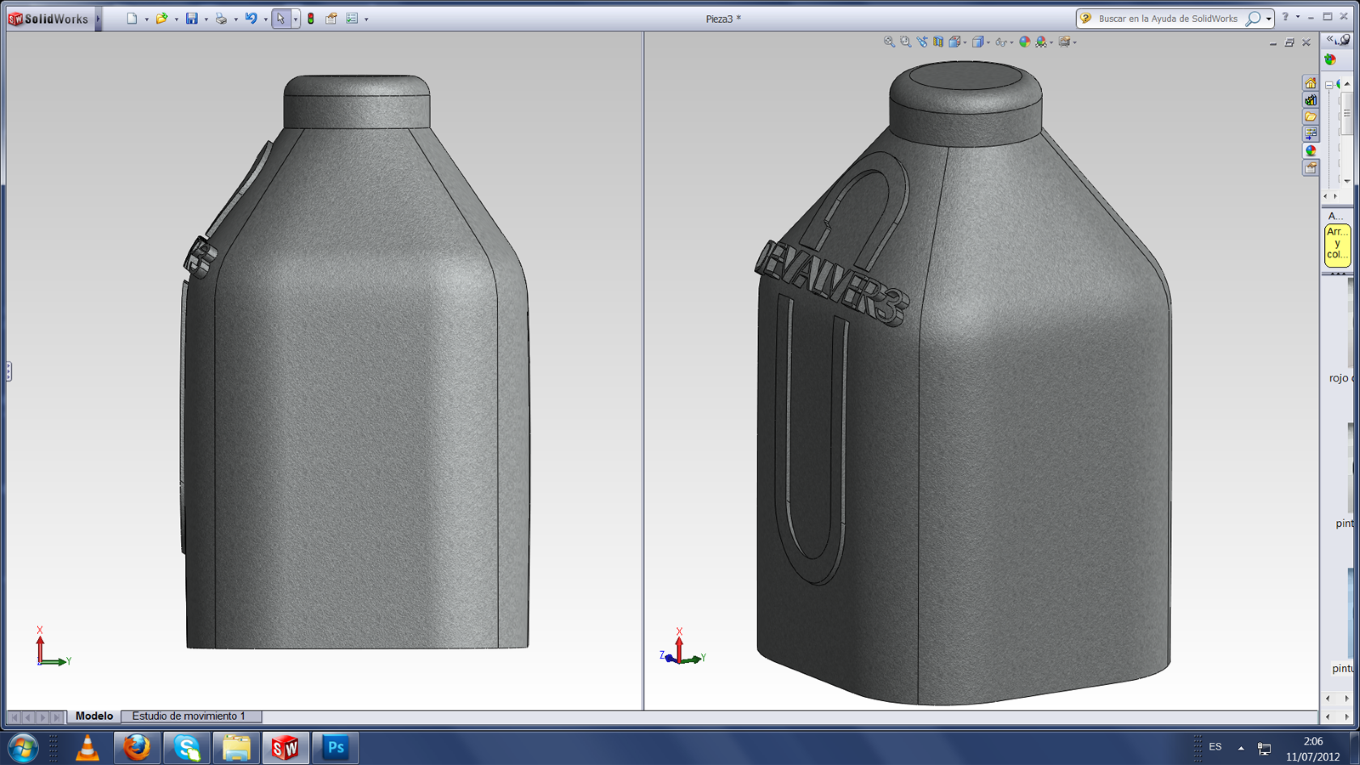Click the EVALVER3 embossed text on bottle
1360x765 pixels.
click(x=831, y=283)
